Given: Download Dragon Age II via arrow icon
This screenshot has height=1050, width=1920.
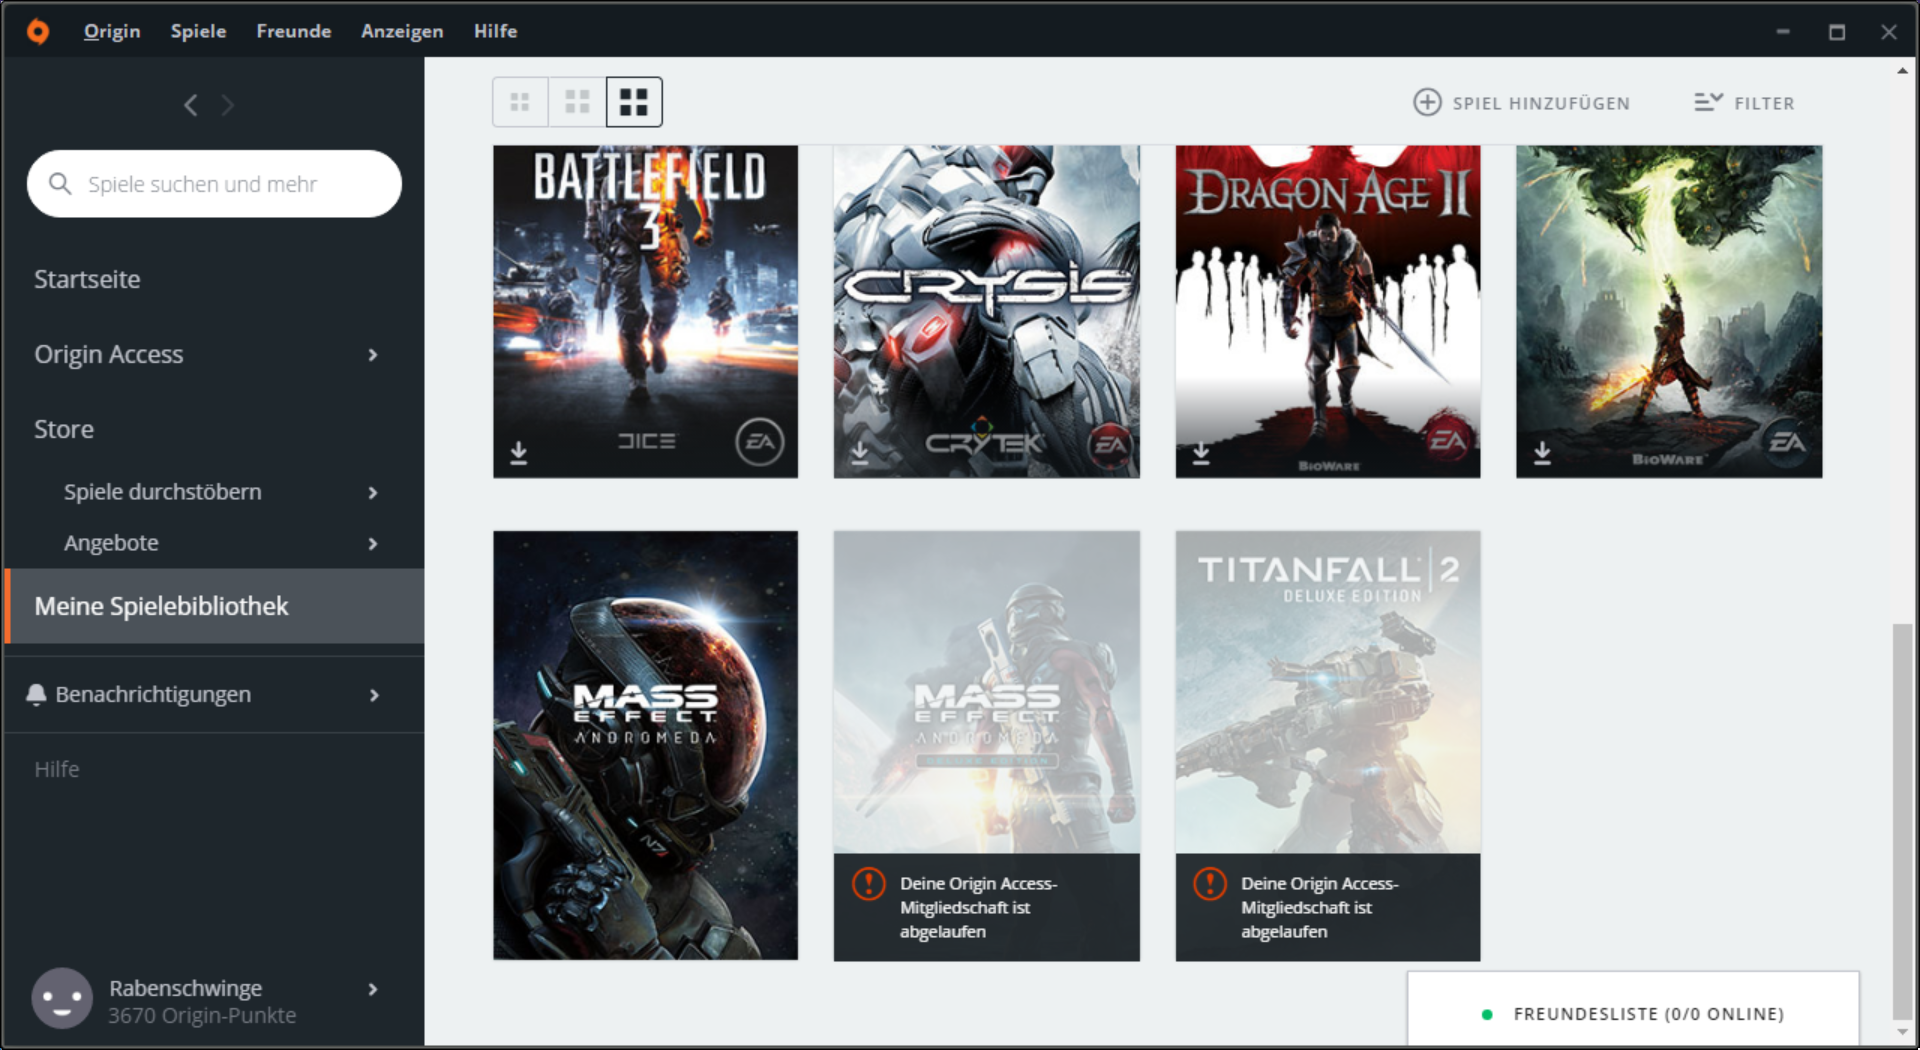Looking at the screenshot, I should [1201, 453].
